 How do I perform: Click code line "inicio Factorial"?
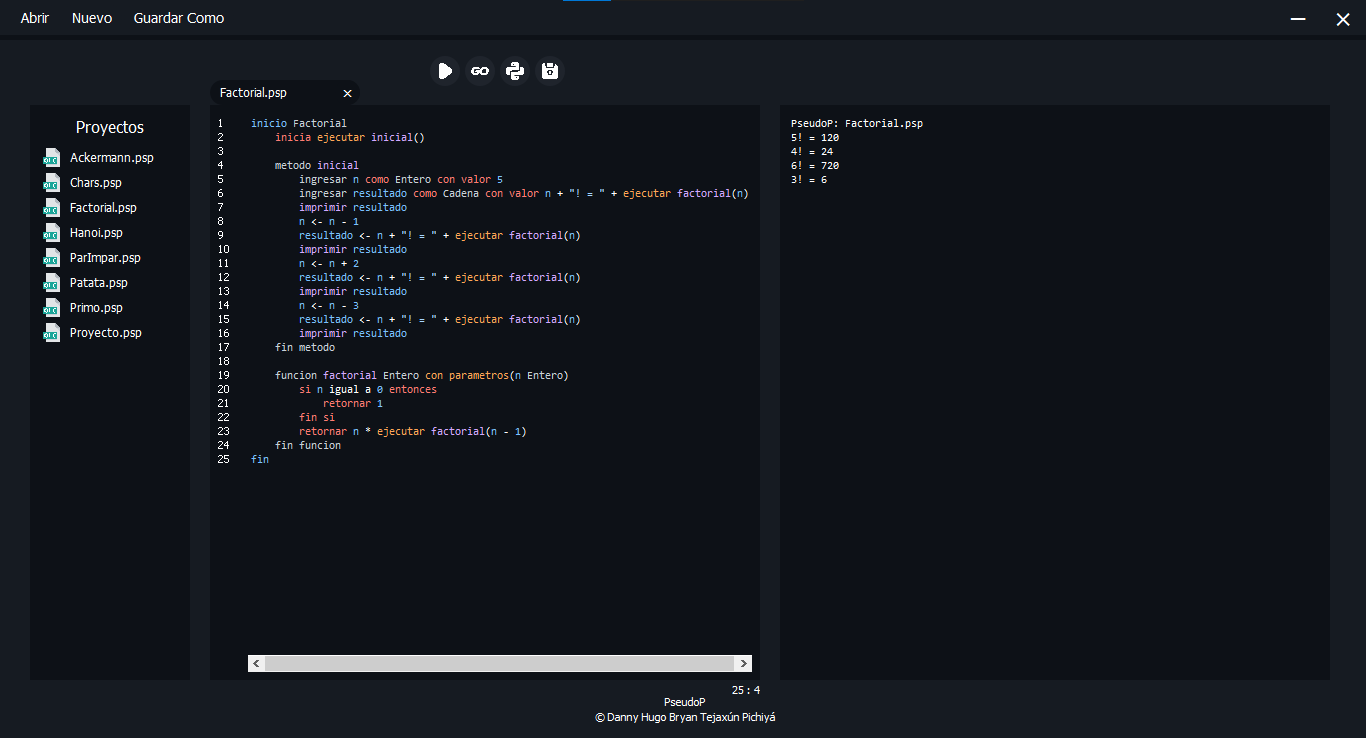point(299,123)
